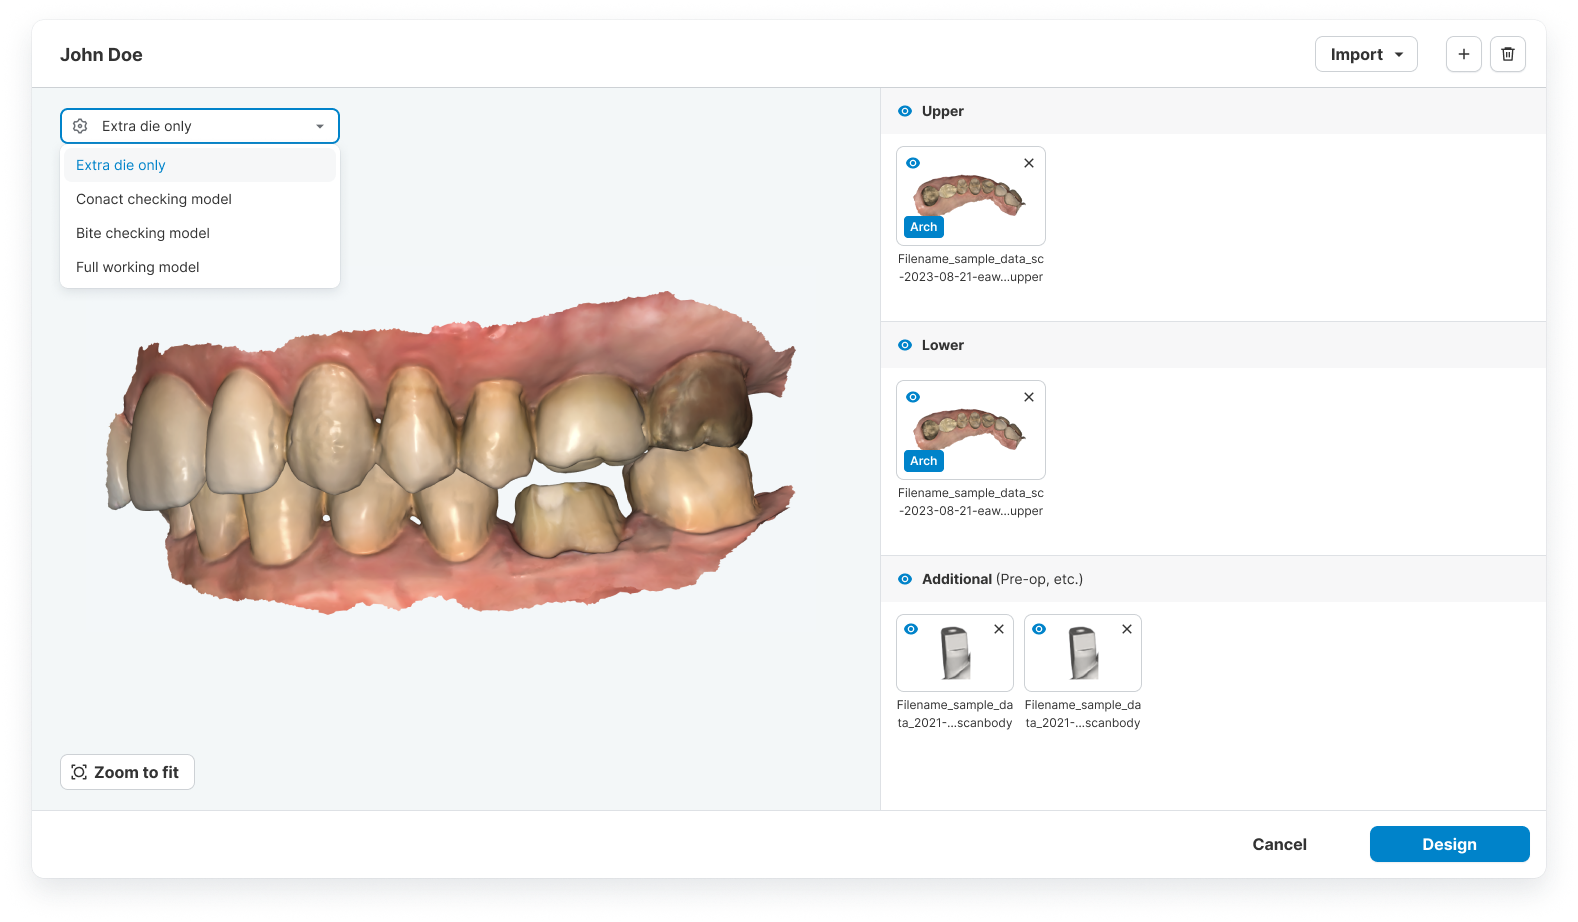Remove the first scanbody file
Viewport: 1578px width, 922px height.
coord(999,629)
